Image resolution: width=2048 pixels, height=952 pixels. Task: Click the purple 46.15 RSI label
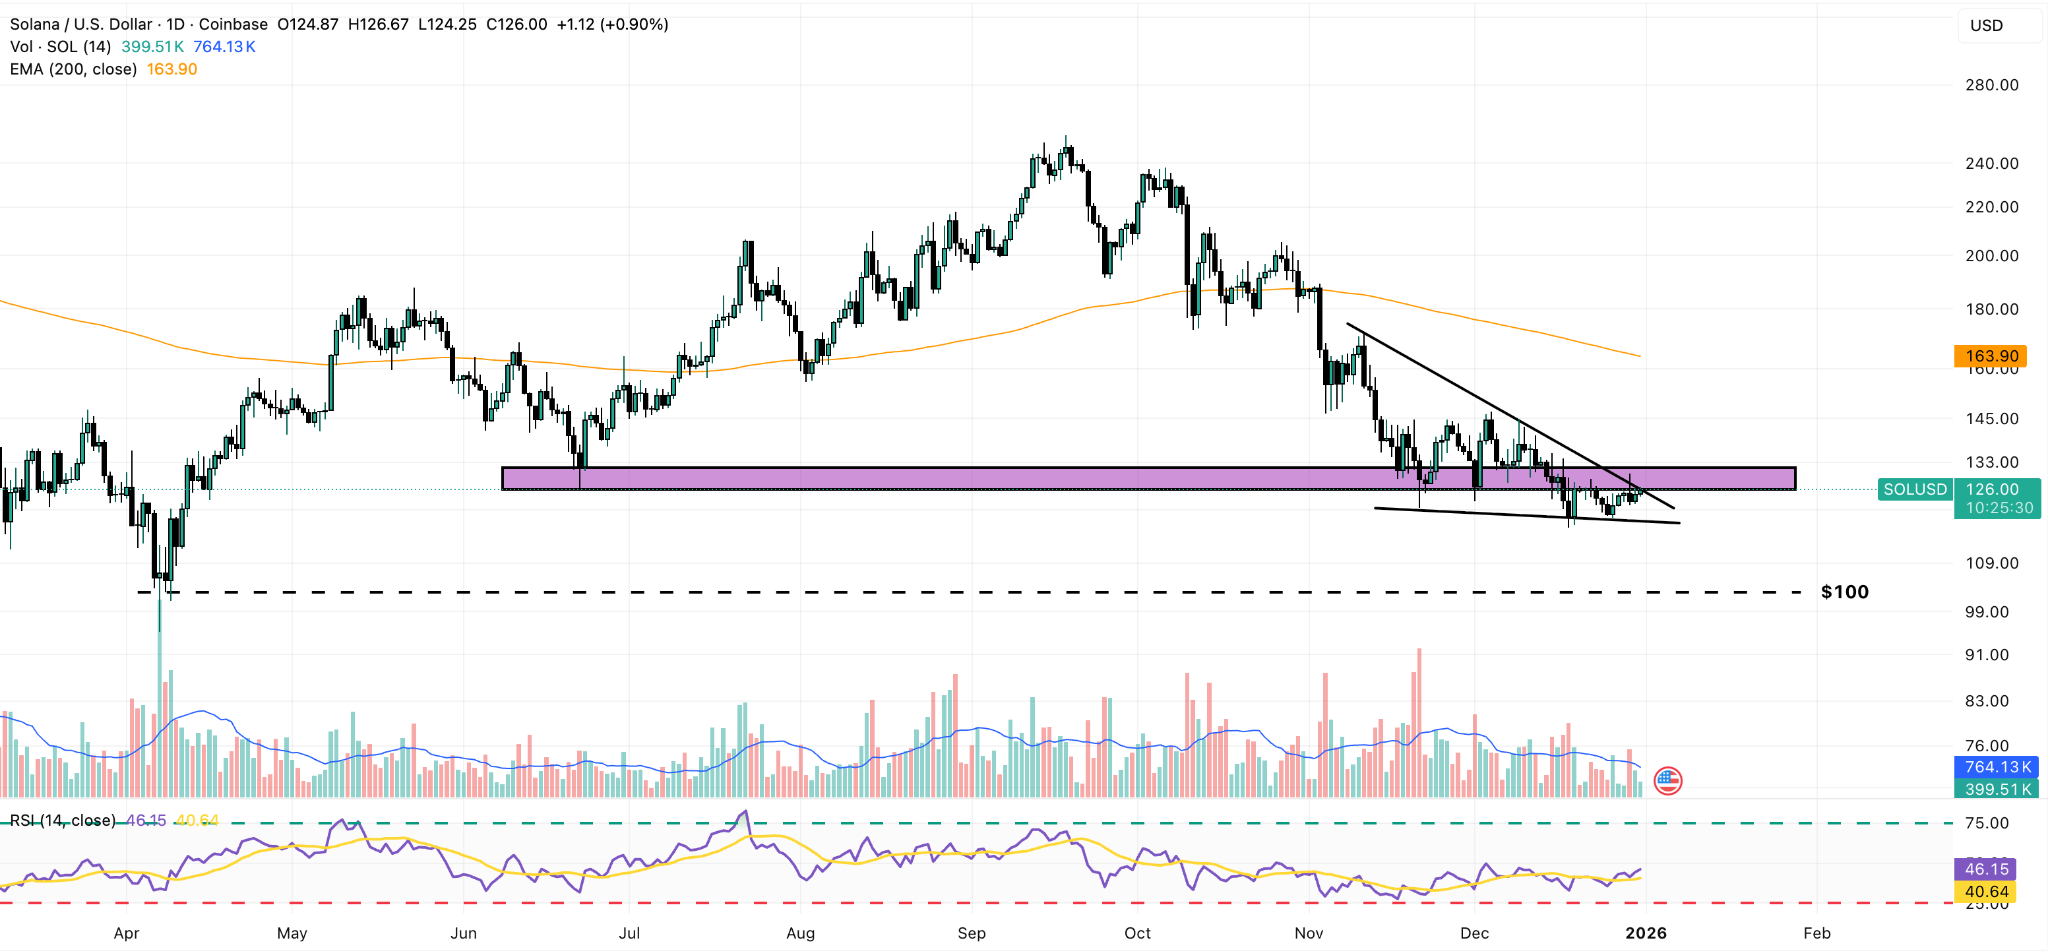pos(1986,869)
